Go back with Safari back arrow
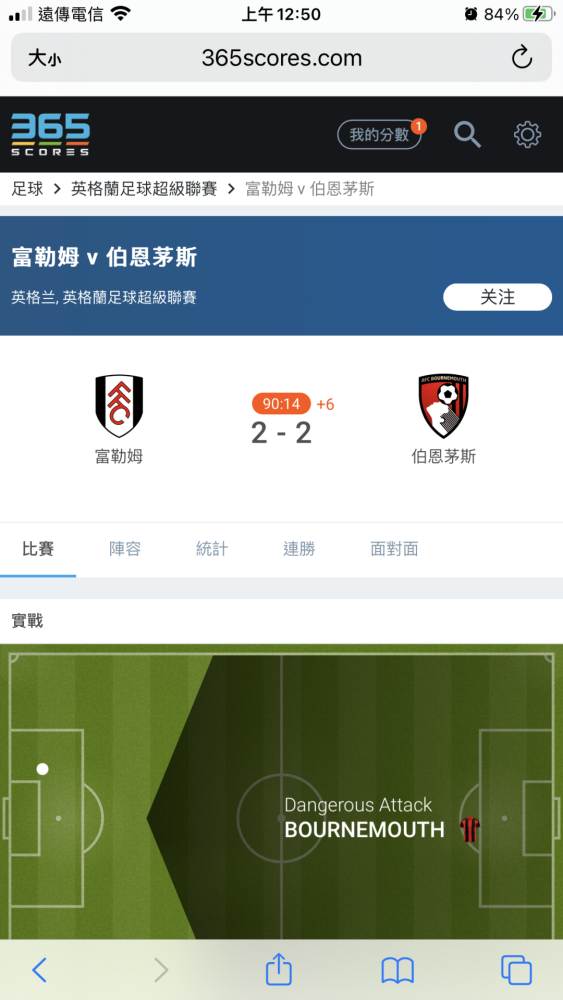The height and width of the screenshot is (1000, 563). pyautogui.click(x=40, y=970)
